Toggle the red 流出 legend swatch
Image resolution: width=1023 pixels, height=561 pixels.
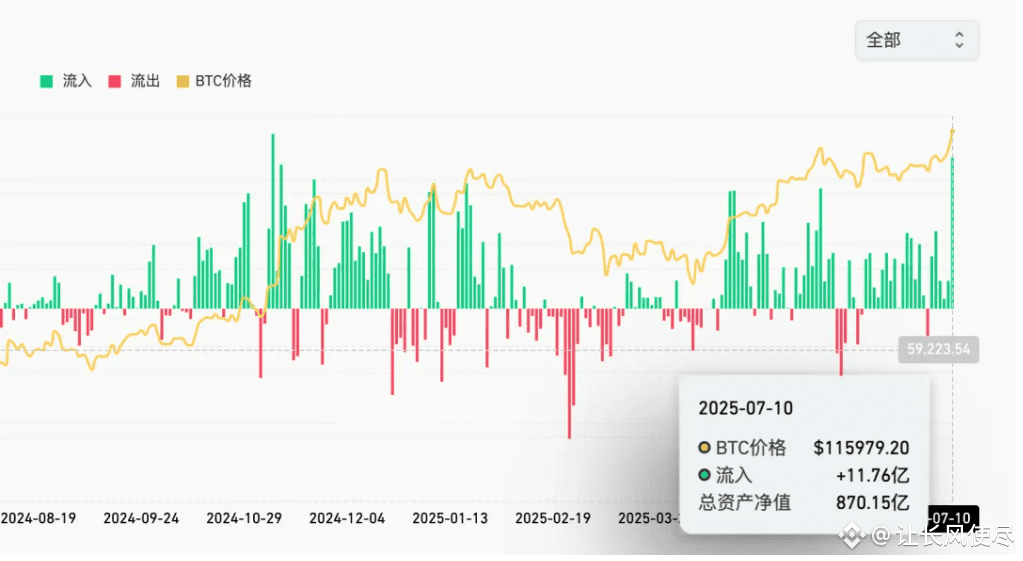click(115, 82)
